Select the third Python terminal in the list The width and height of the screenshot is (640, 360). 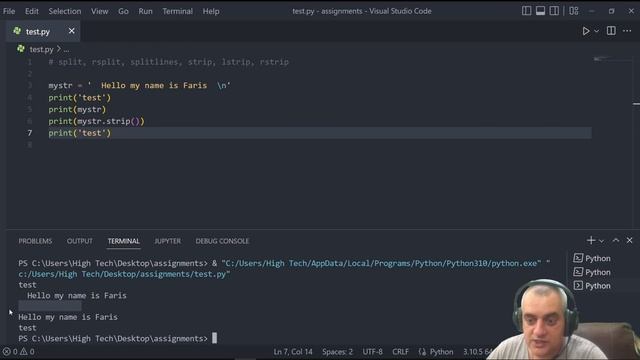pyautogui.click(x=592, y=286)
